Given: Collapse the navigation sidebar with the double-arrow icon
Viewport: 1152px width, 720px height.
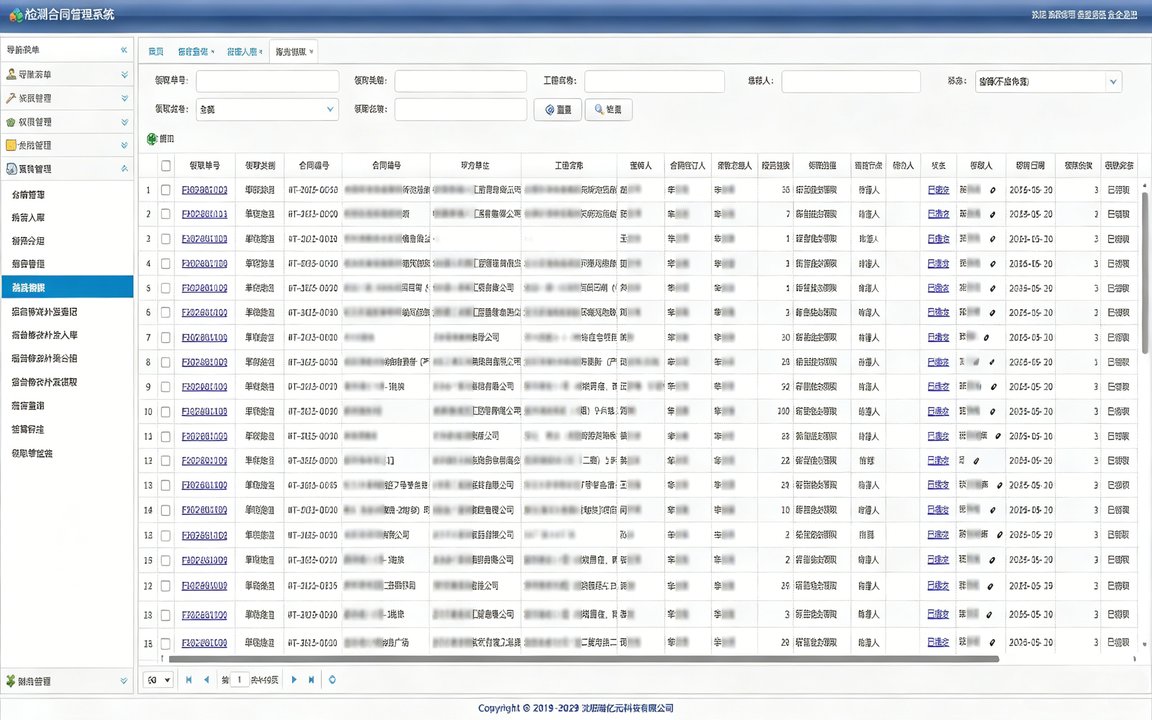Looking at the screenshot, I should [x=123, y=50].
